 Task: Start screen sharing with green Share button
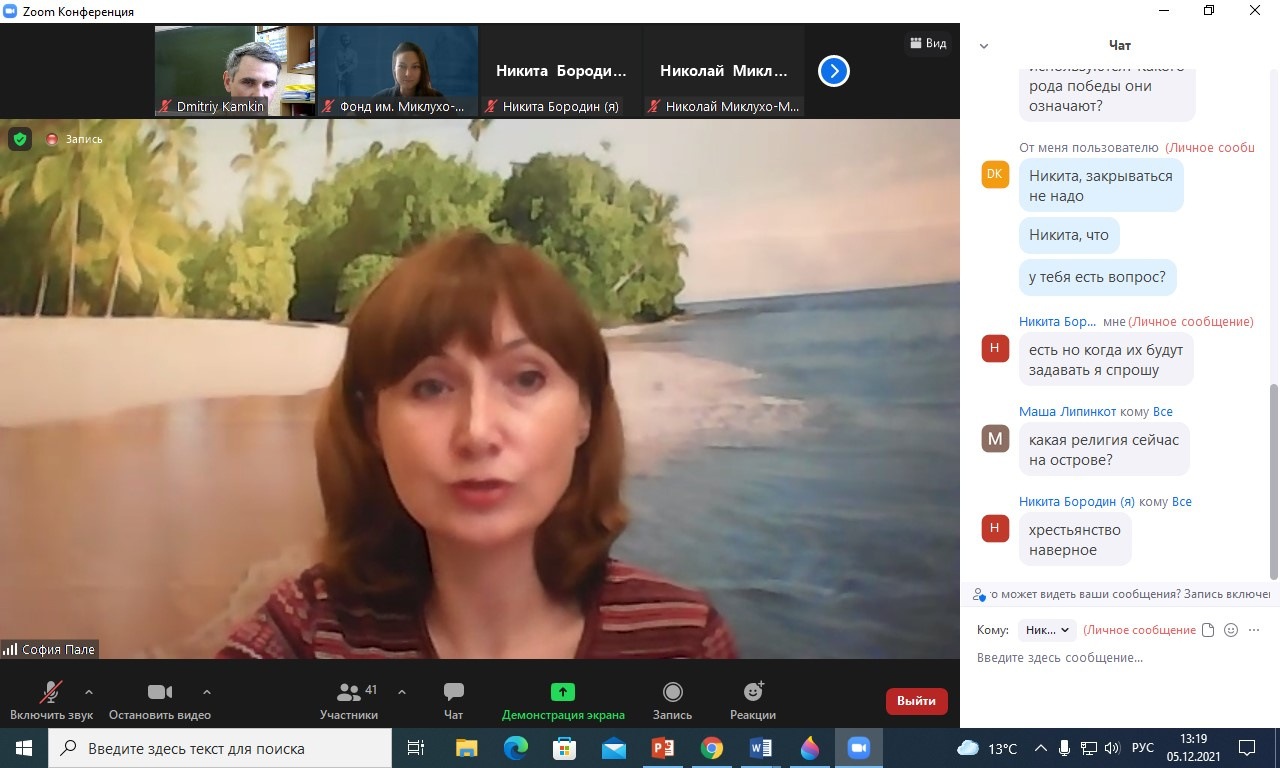pos(563,692)
